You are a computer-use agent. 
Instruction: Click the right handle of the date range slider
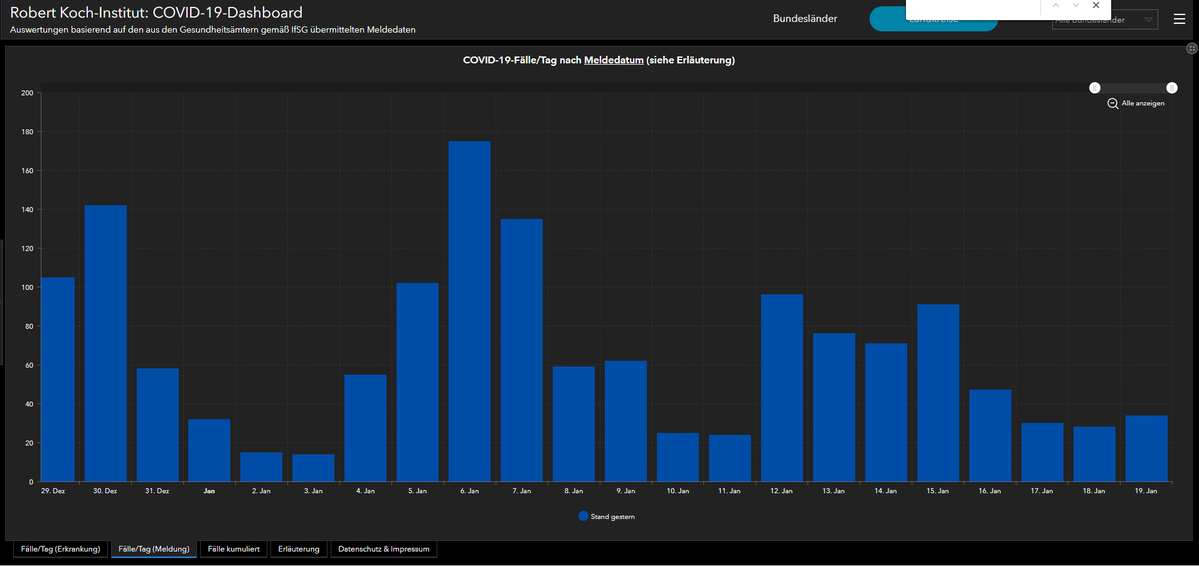1172,88
